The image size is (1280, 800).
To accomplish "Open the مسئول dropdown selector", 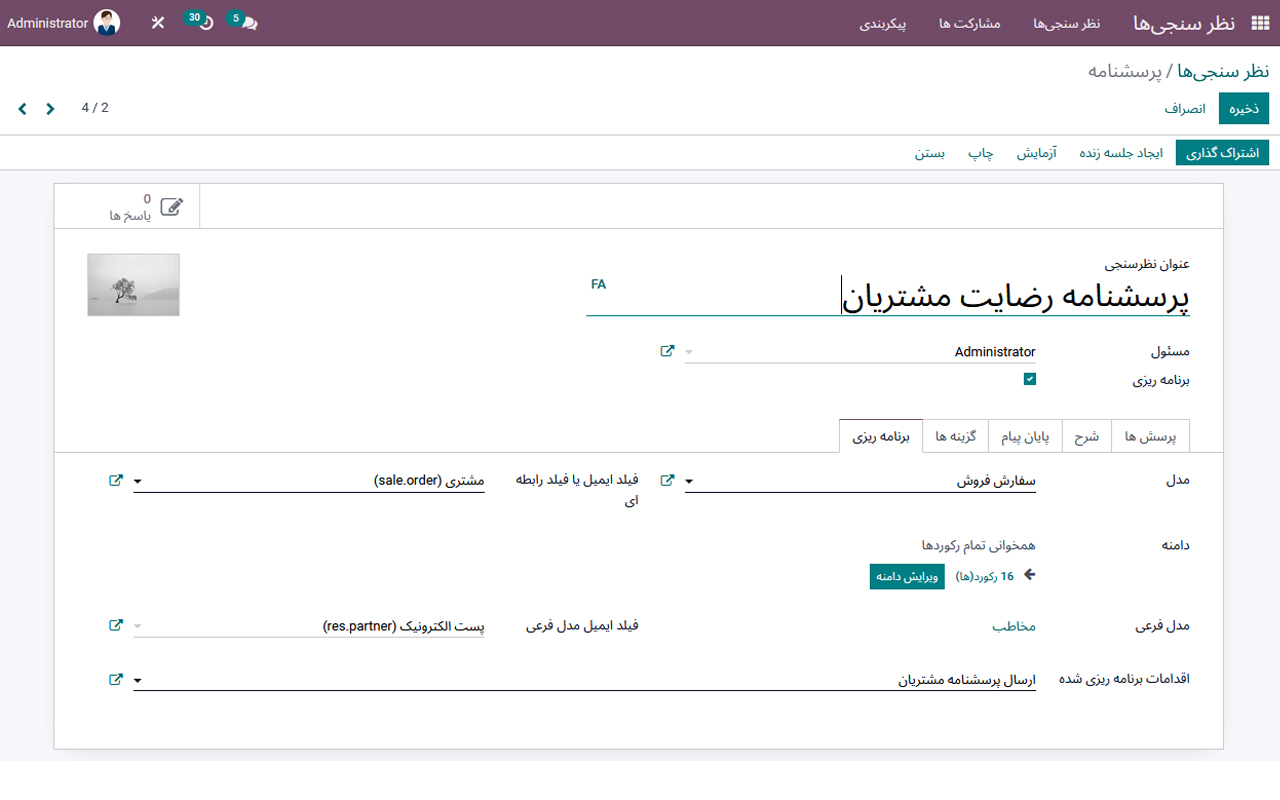I will (x=688, y=351).
